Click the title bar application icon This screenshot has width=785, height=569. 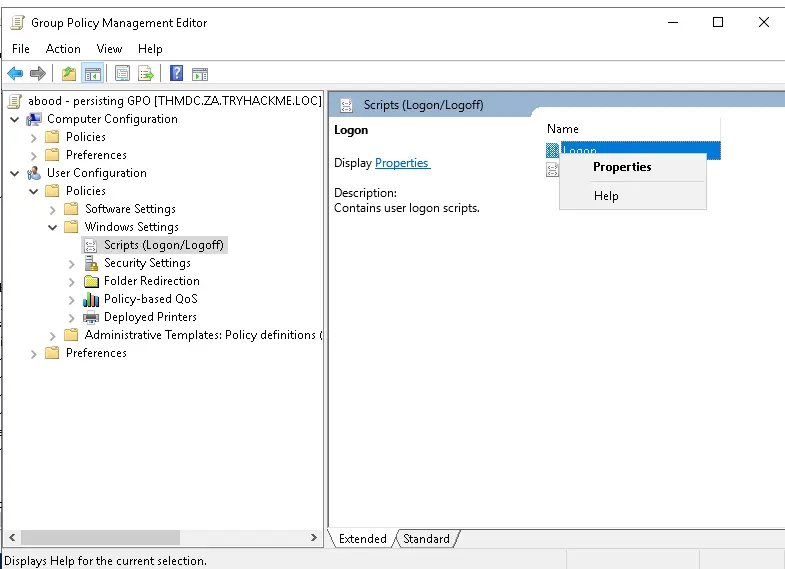click(x=18, y=23)
